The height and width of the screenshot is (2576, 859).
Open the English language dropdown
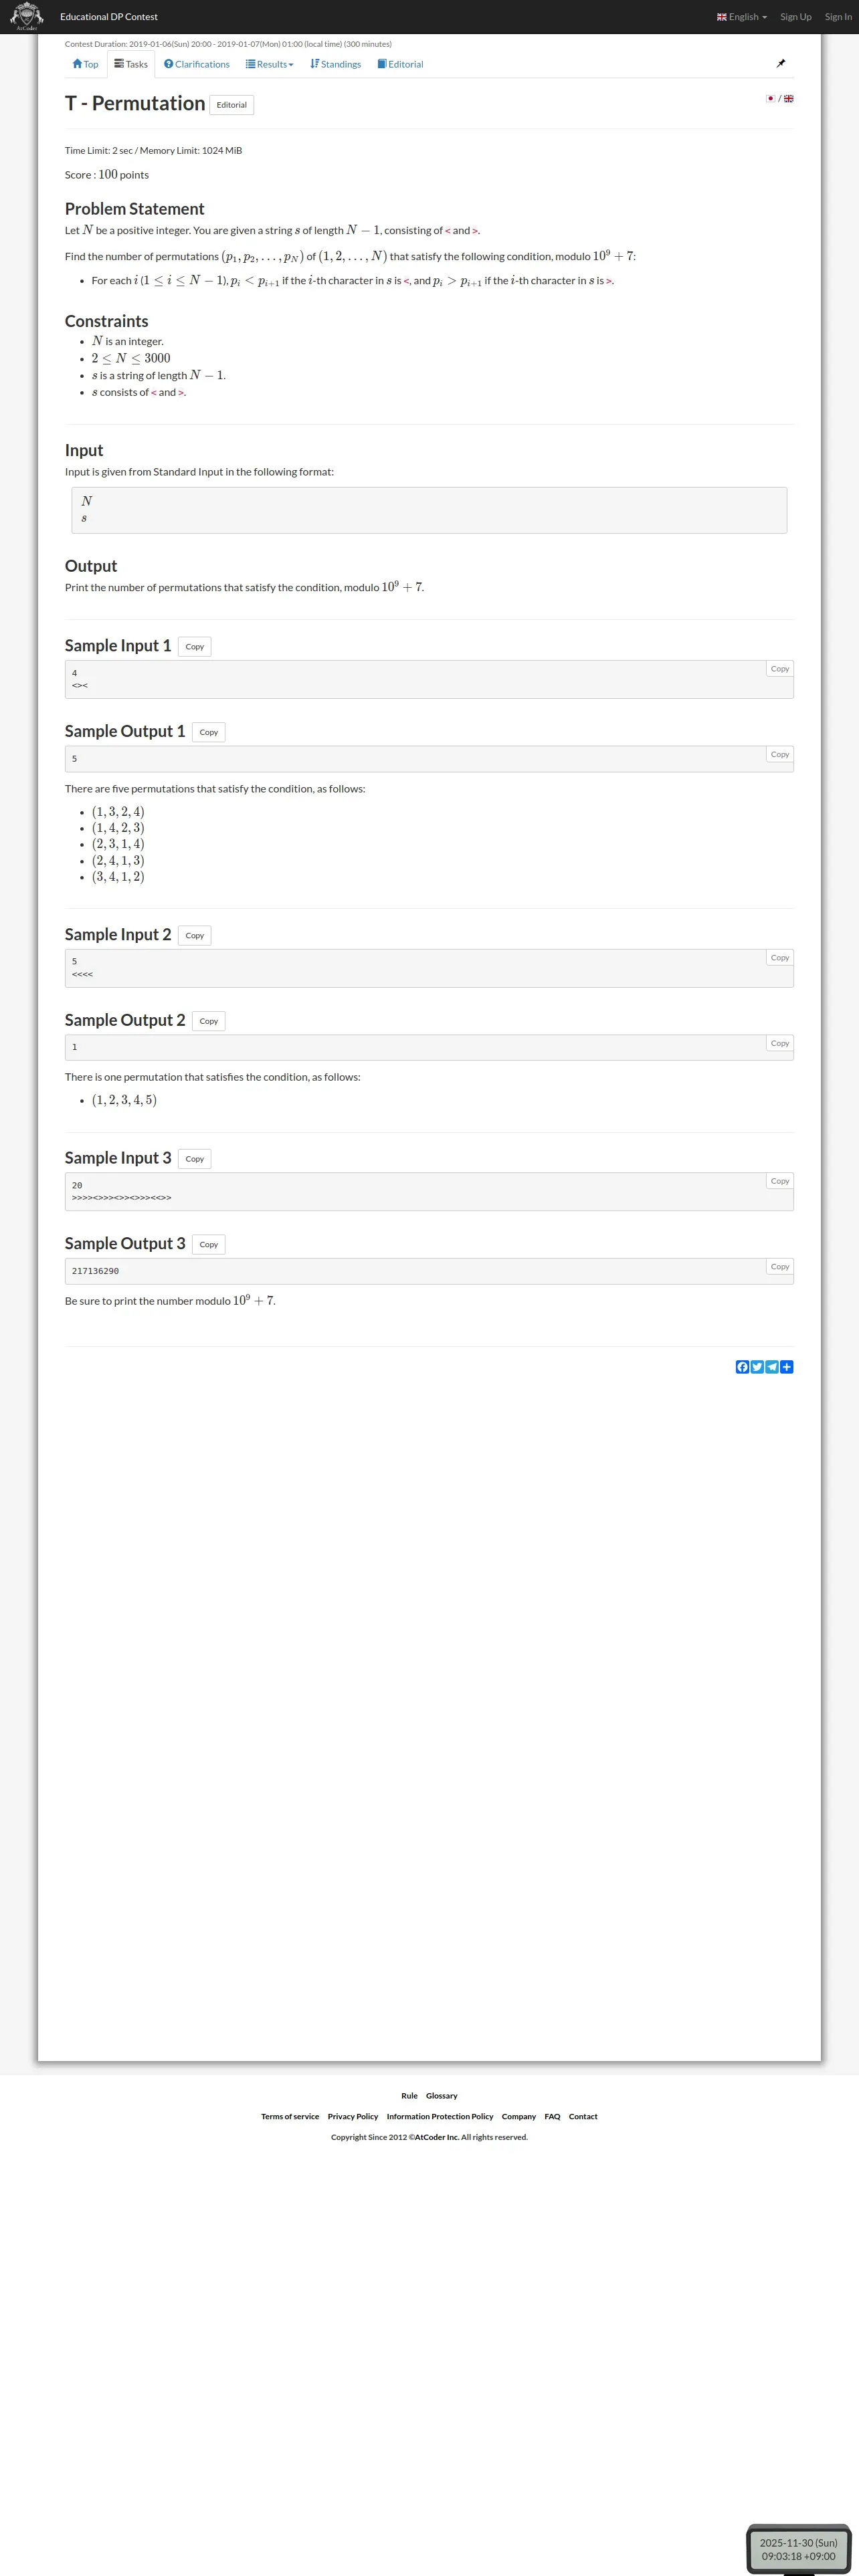click(742, 17)
